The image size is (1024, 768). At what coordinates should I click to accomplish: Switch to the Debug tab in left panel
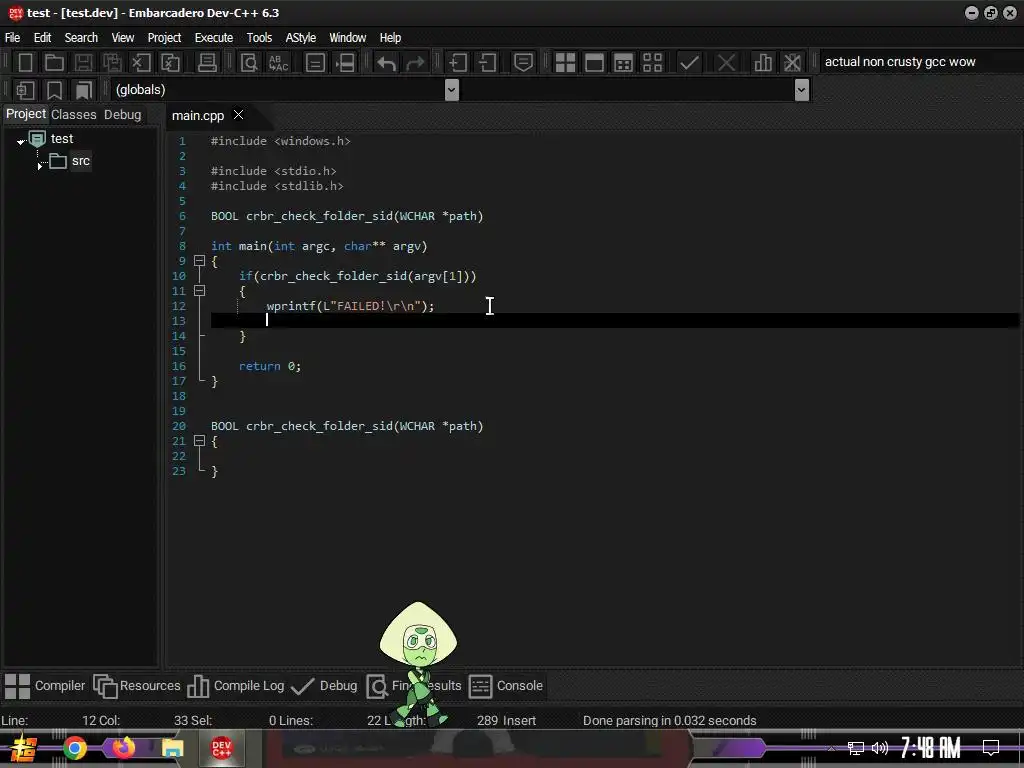pos(123,115)
